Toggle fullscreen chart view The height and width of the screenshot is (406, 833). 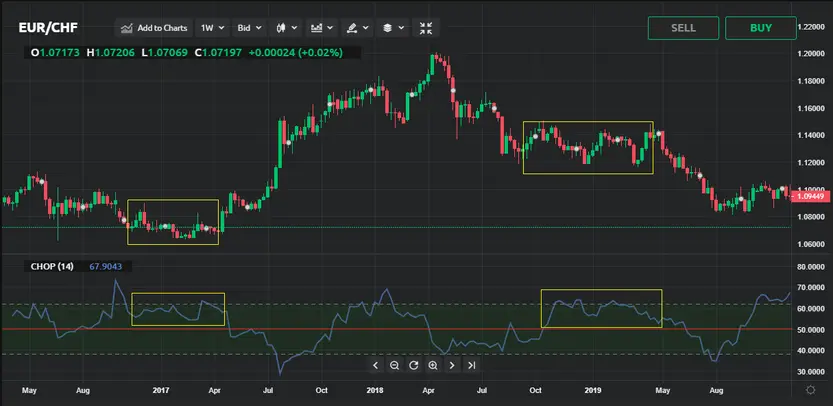[x=426, y=28]
